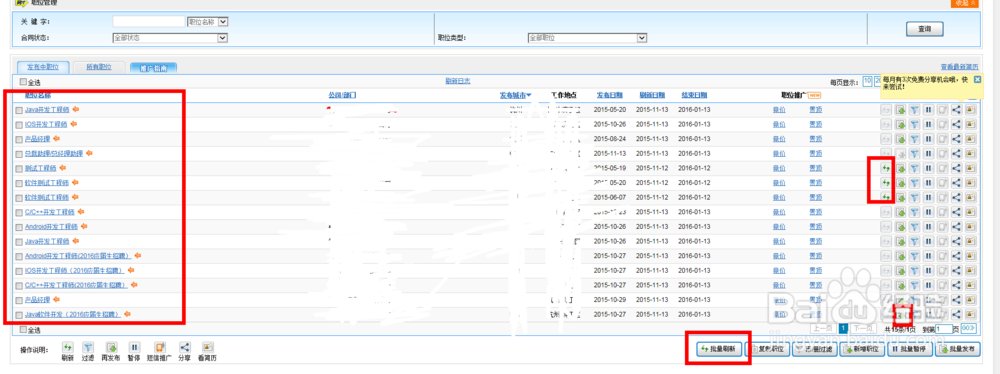Viewport: 1000px width, 374px height.
Task: View resumes for 总裁助理/总经理助理 job
Action: point(971,153)
